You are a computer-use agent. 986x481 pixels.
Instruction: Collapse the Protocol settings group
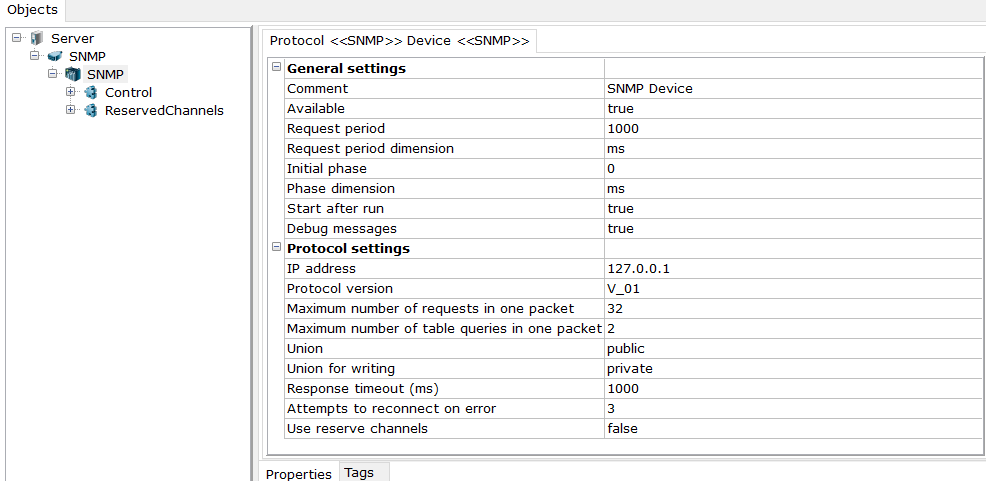[276, 248]
